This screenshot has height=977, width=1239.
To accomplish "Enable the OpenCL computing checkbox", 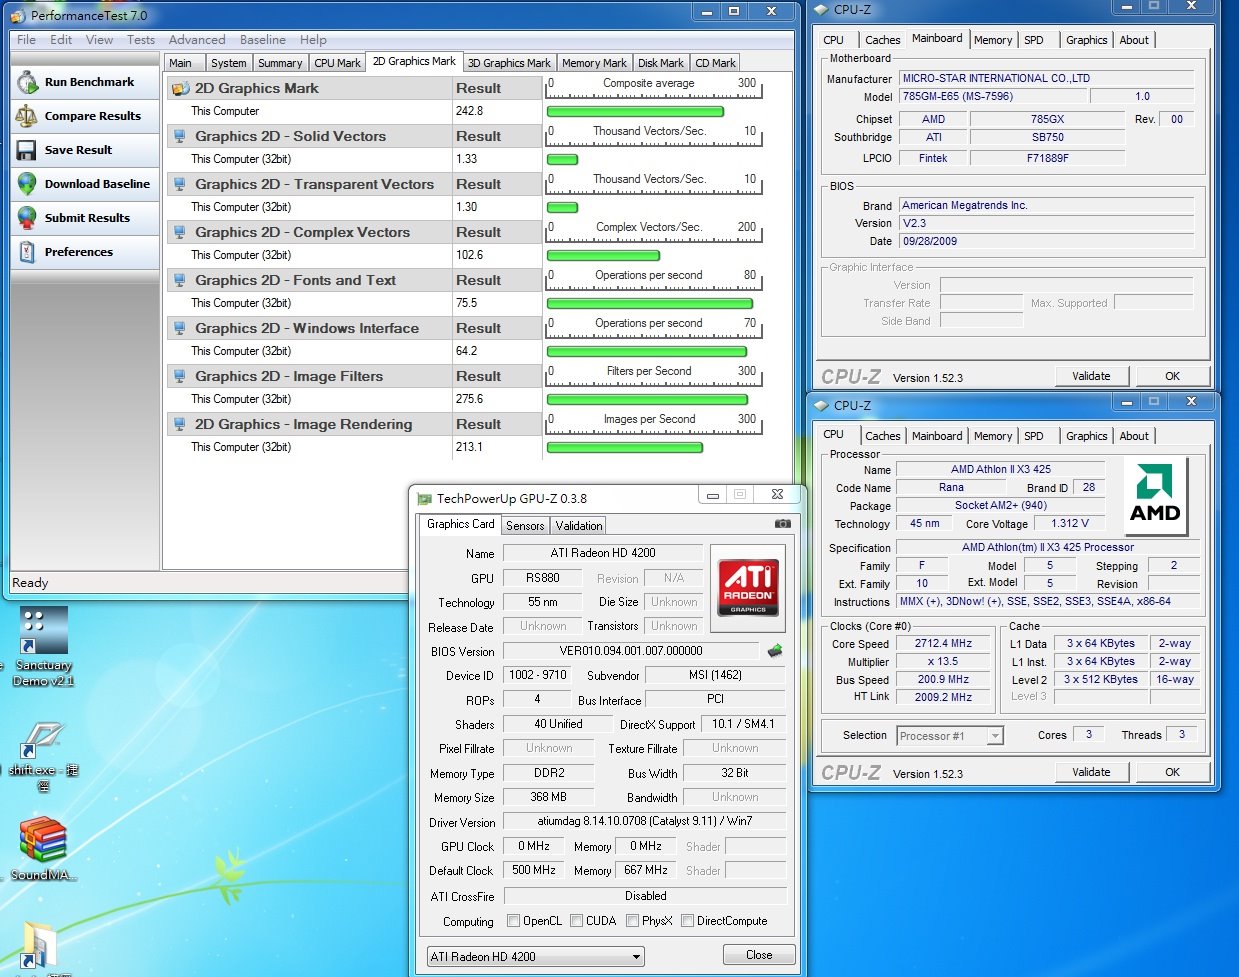I will click(x=513, y=921).
